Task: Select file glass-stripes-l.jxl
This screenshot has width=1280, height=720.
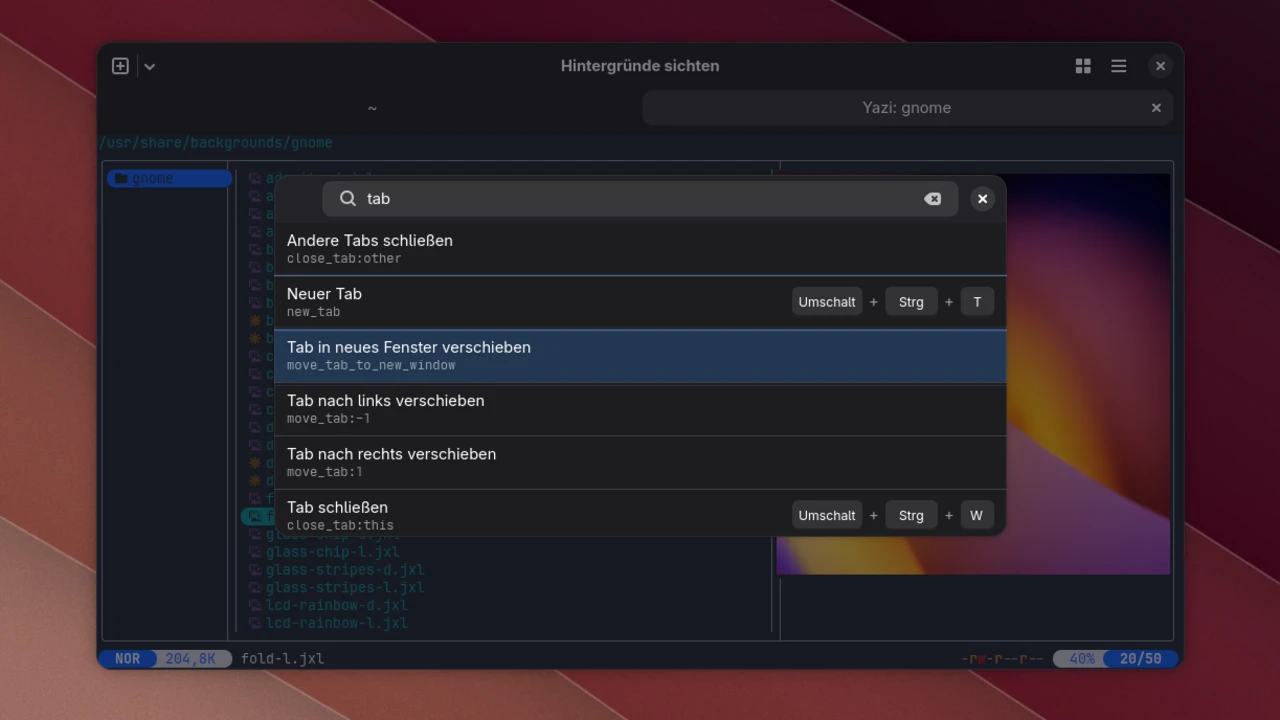Action: pyautogui.click(x=345, y=588)
